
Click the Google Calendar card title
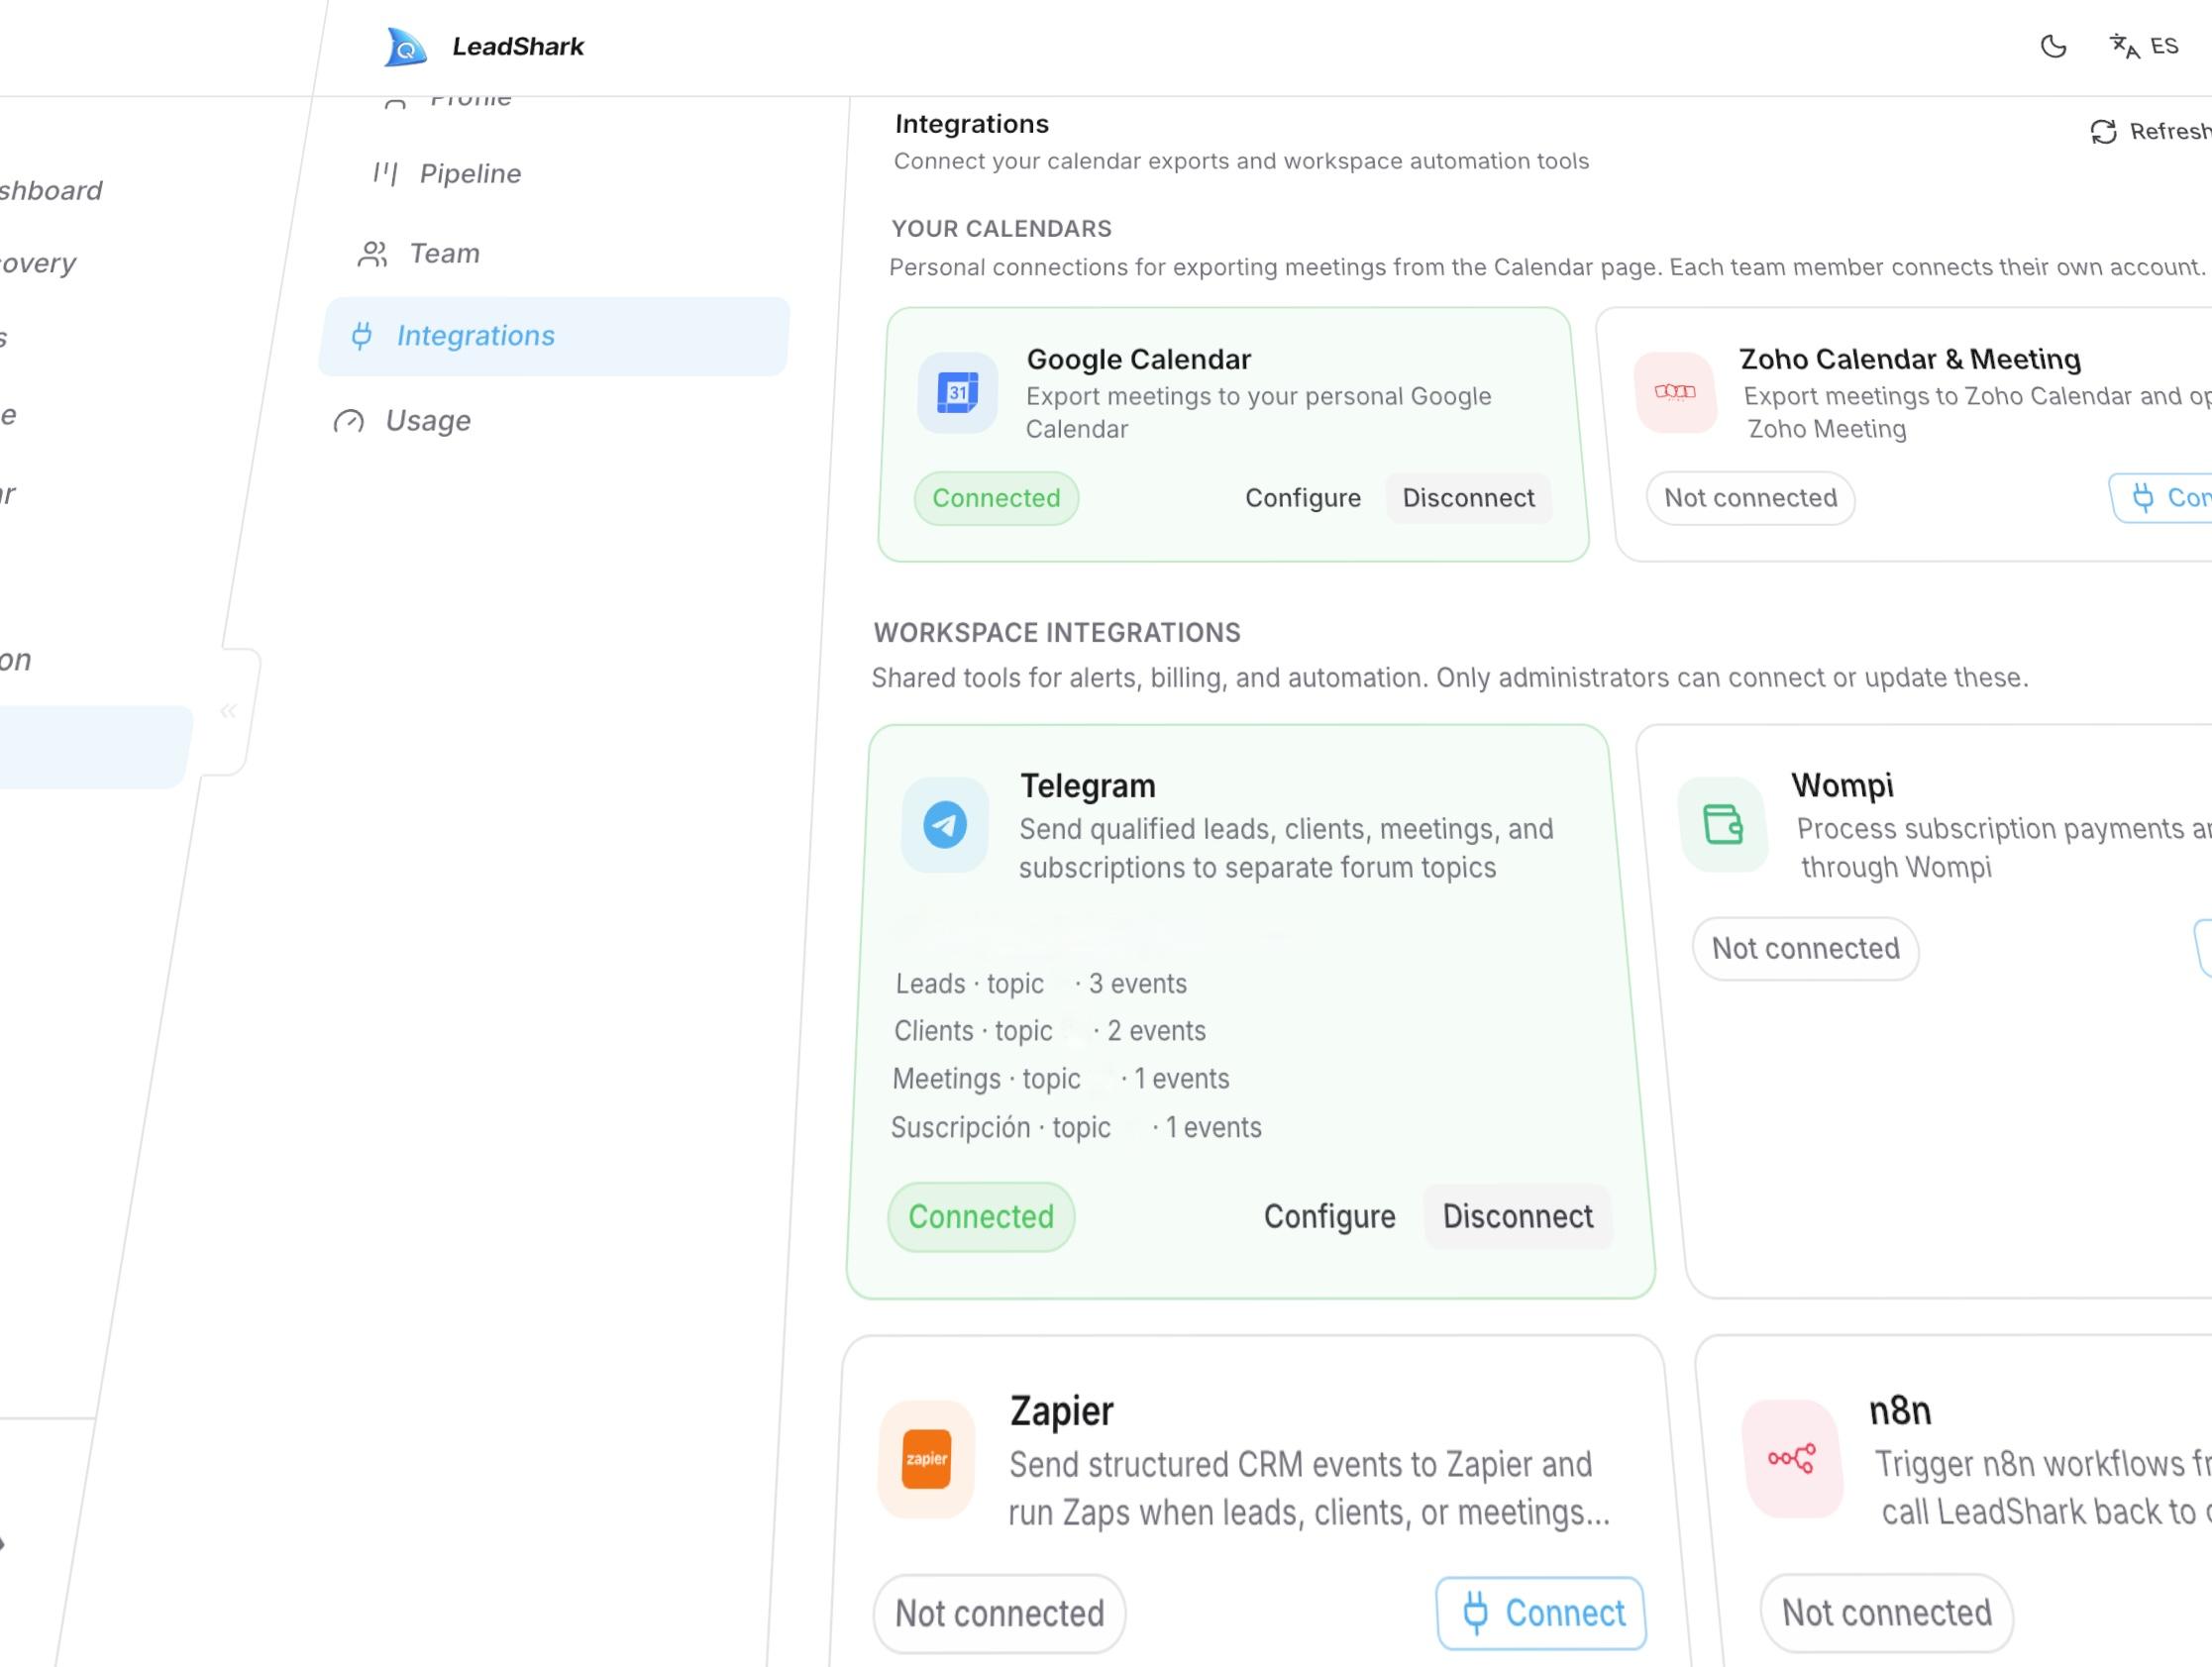tap(1139, 360)
